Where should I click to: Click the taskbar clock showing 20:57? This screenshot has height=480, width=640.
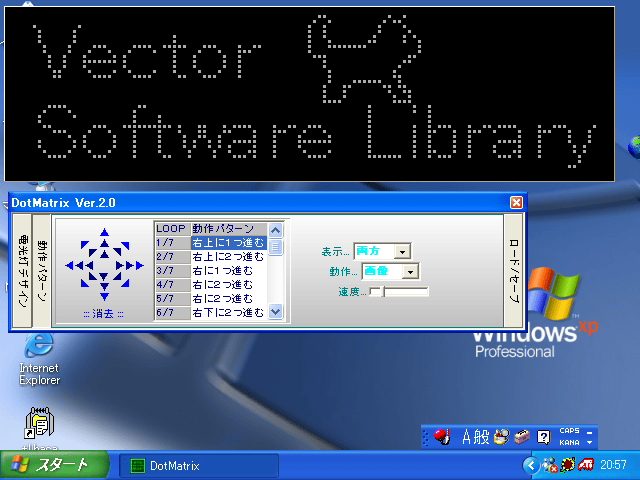(613, 465)
